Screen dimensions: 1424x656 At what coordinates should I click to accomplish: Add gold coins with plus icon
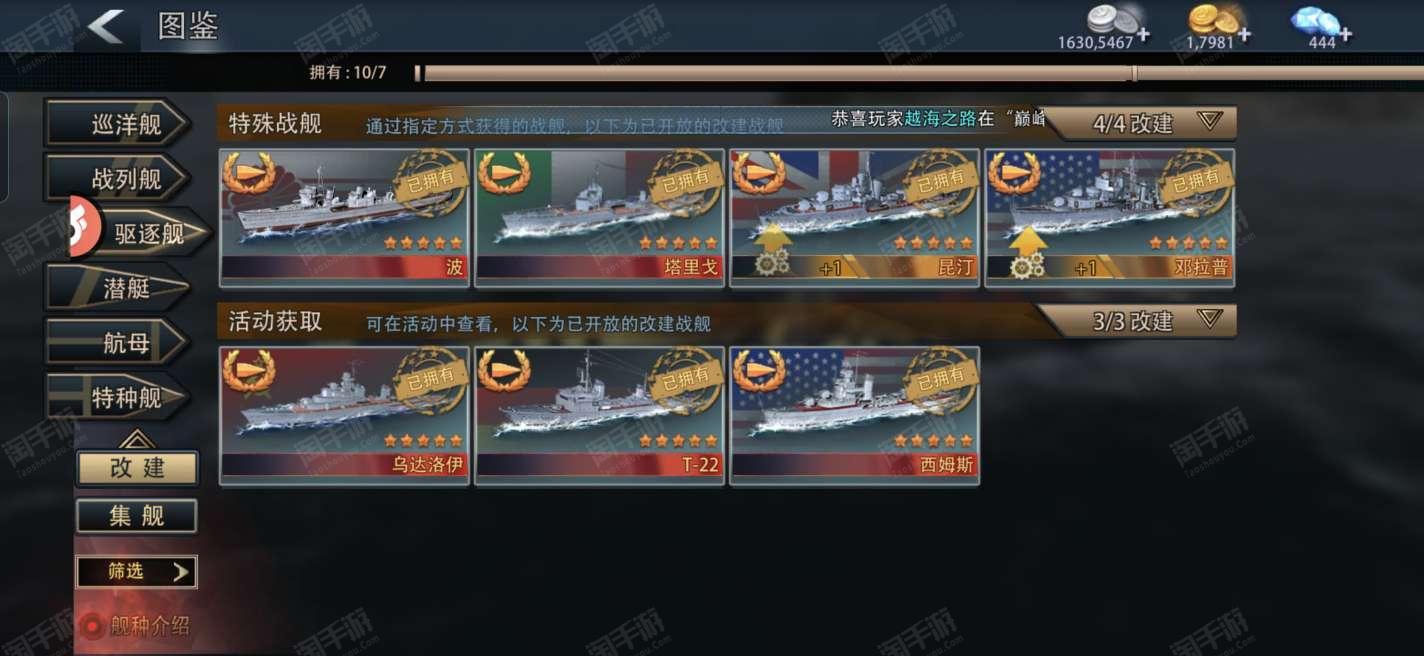click(1244, 35)
